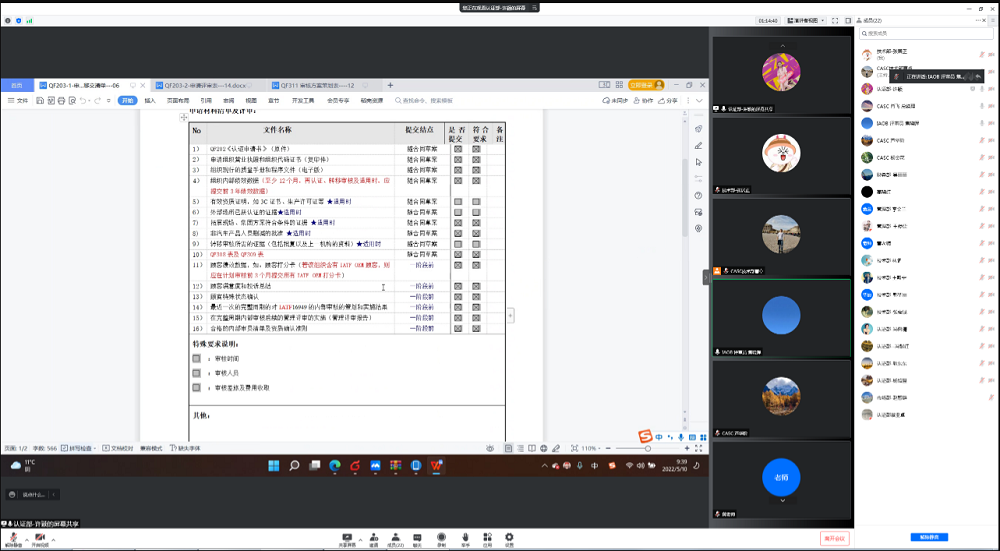Click the Save icon in WPS toolbar
1000x551 pixels.
[x=40, y=101]
